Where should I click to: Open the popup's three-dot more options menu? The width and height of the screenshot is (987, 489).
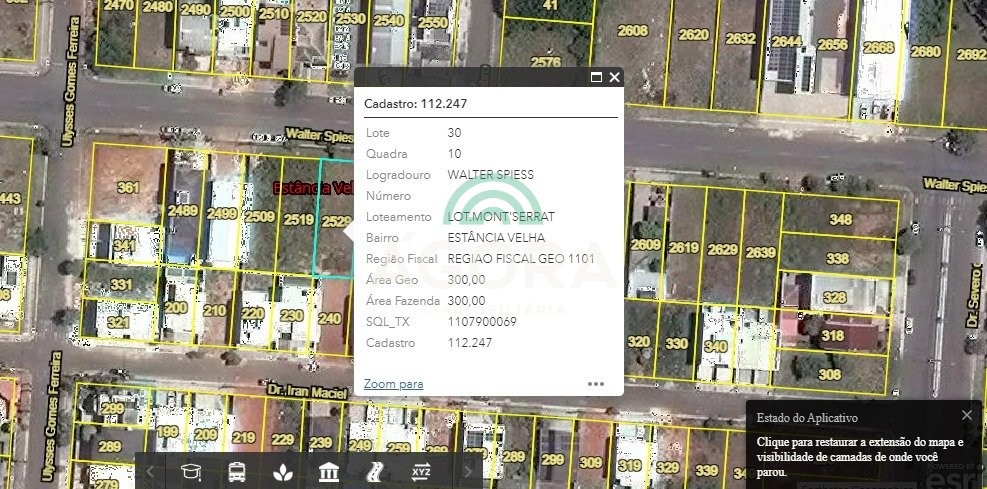pos(596,383)
